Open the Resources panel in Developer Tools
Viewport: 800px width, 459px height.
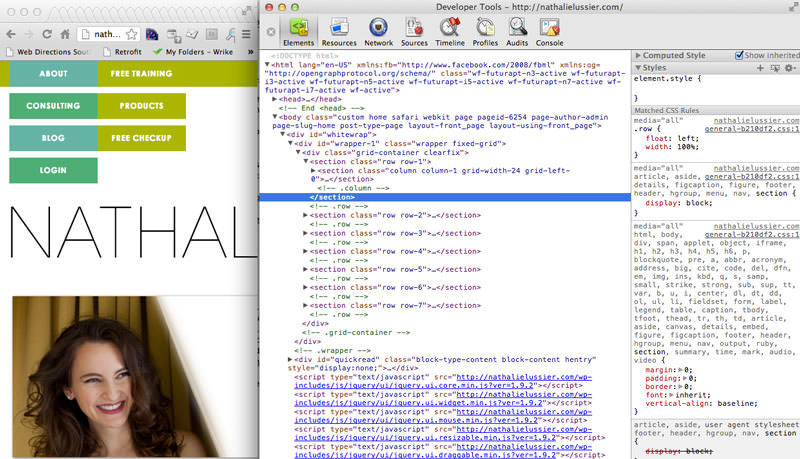click(339, 32)
